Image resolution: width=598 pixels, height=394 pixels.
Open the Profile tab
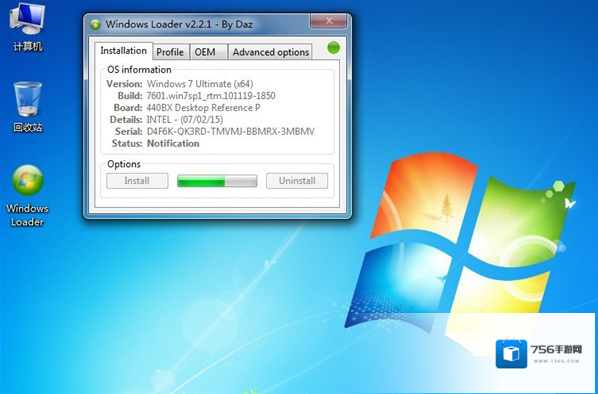pos(170,52)
